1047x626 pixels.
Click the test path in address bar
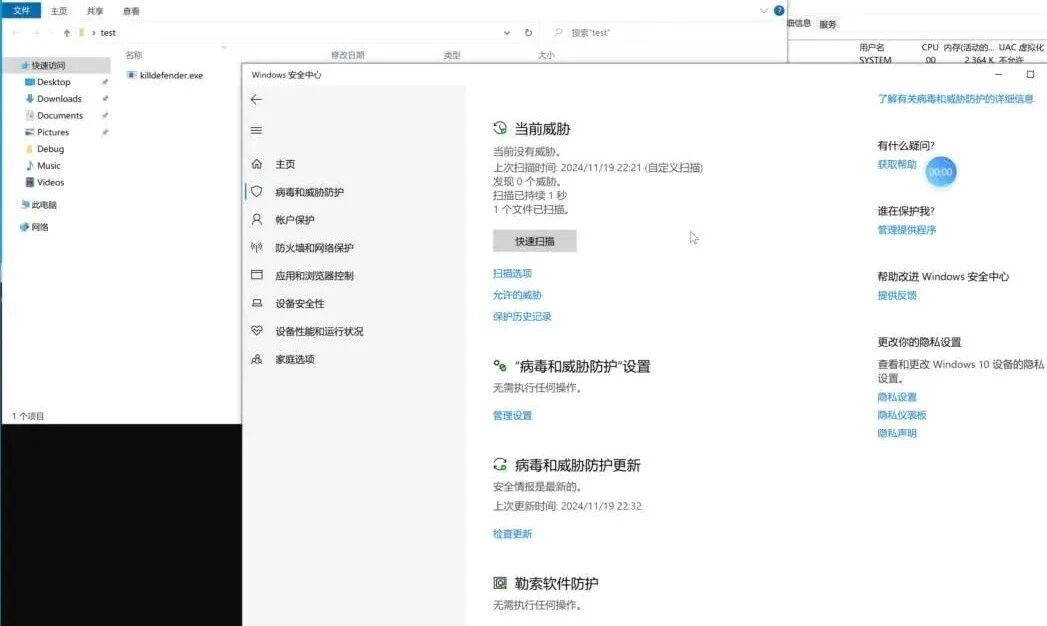point(108,32)
